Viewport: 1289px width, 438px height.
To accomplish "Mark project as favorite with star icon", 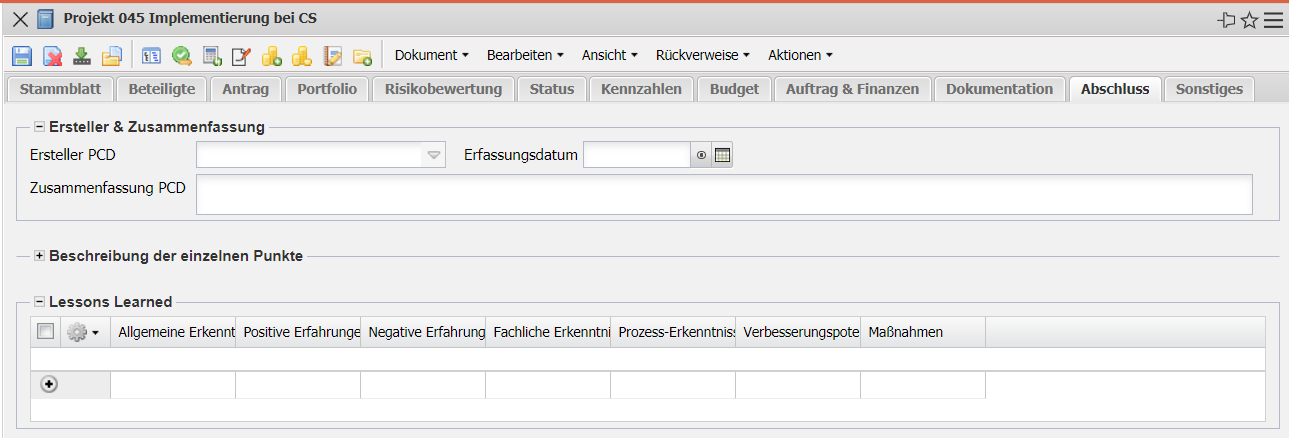I will [1249, 20].
